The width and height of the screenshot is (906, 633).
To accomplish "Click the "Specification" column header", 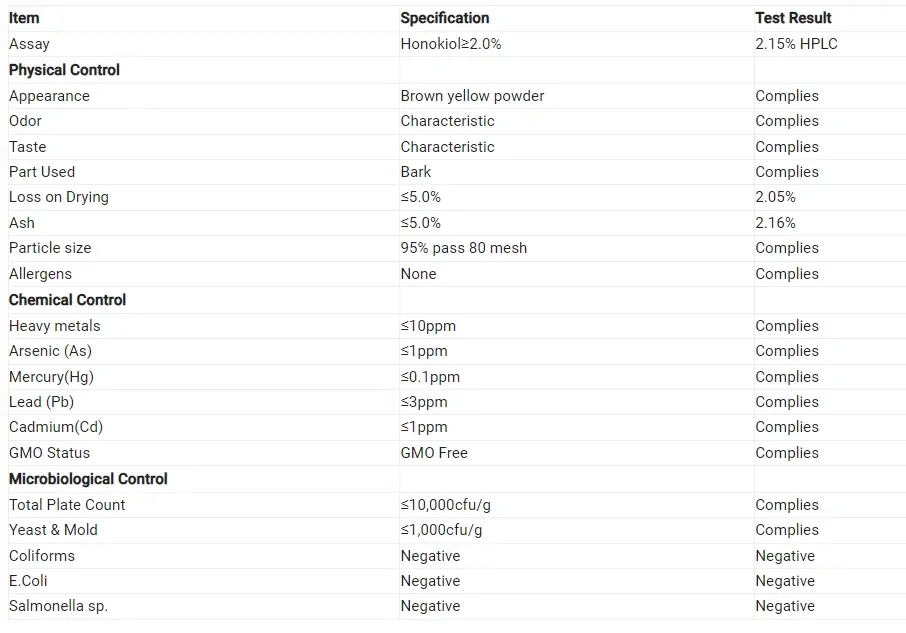I will 445,18.
